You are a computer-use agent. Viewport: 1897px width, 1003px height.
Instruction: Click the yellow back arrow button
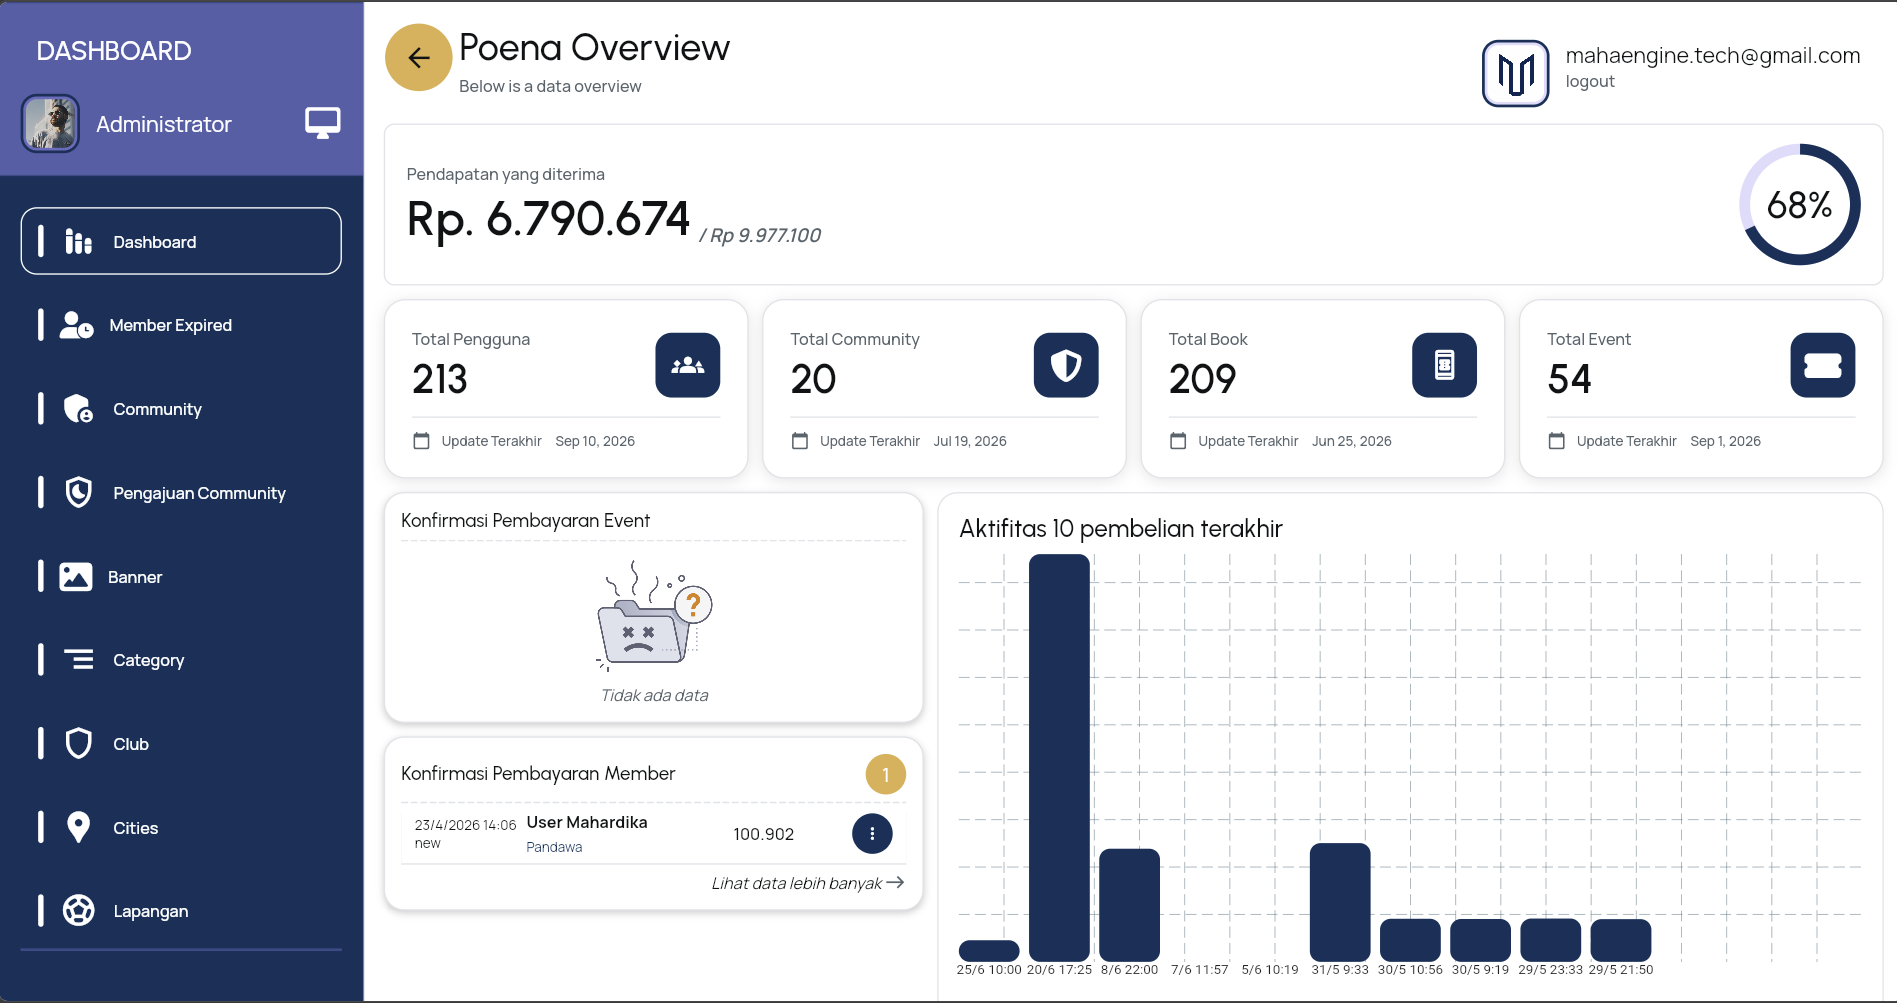click(418, 58)
